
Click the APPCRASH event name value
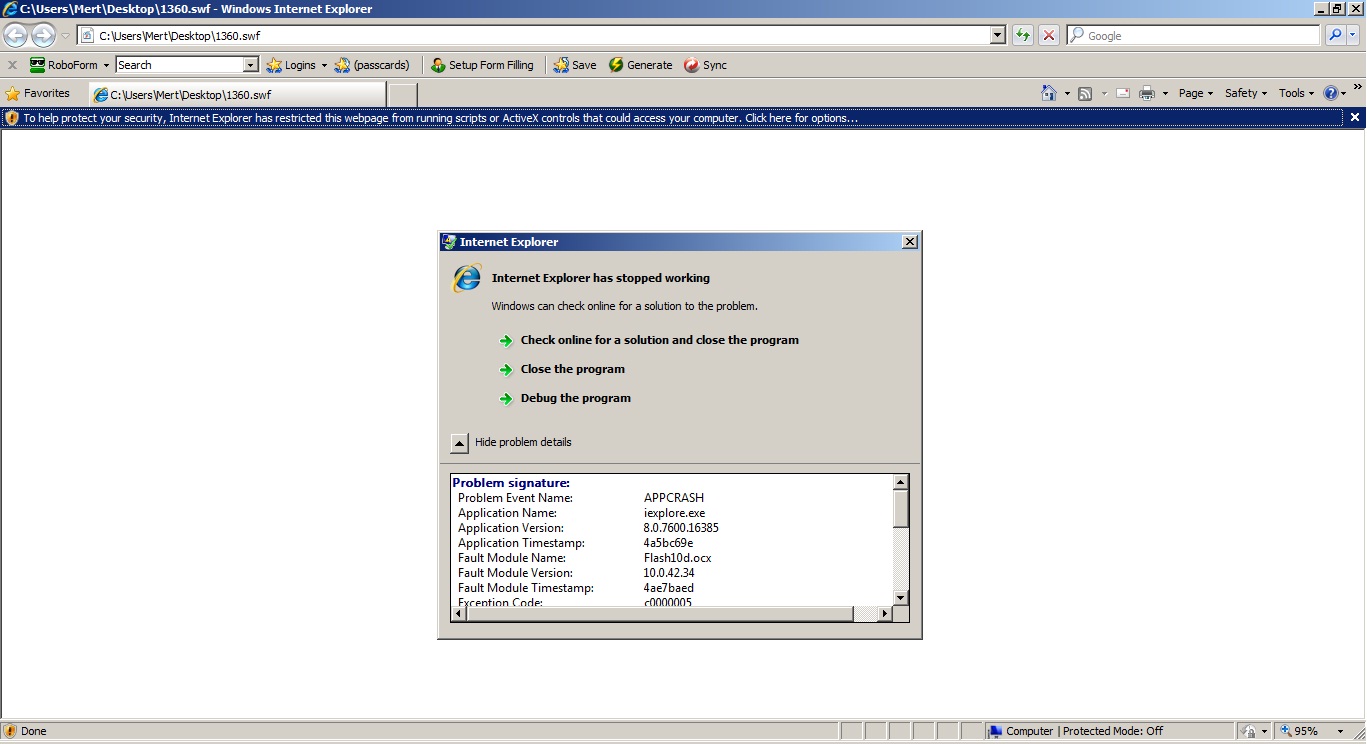click(x=674, y=498)
